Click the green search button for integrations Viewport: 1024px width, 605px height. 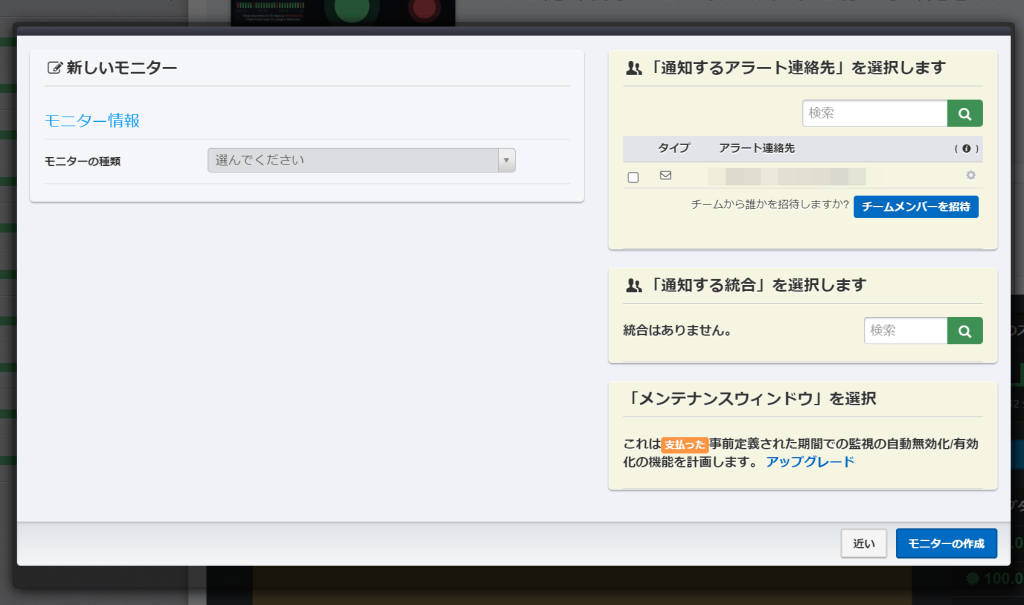(965, 331)
